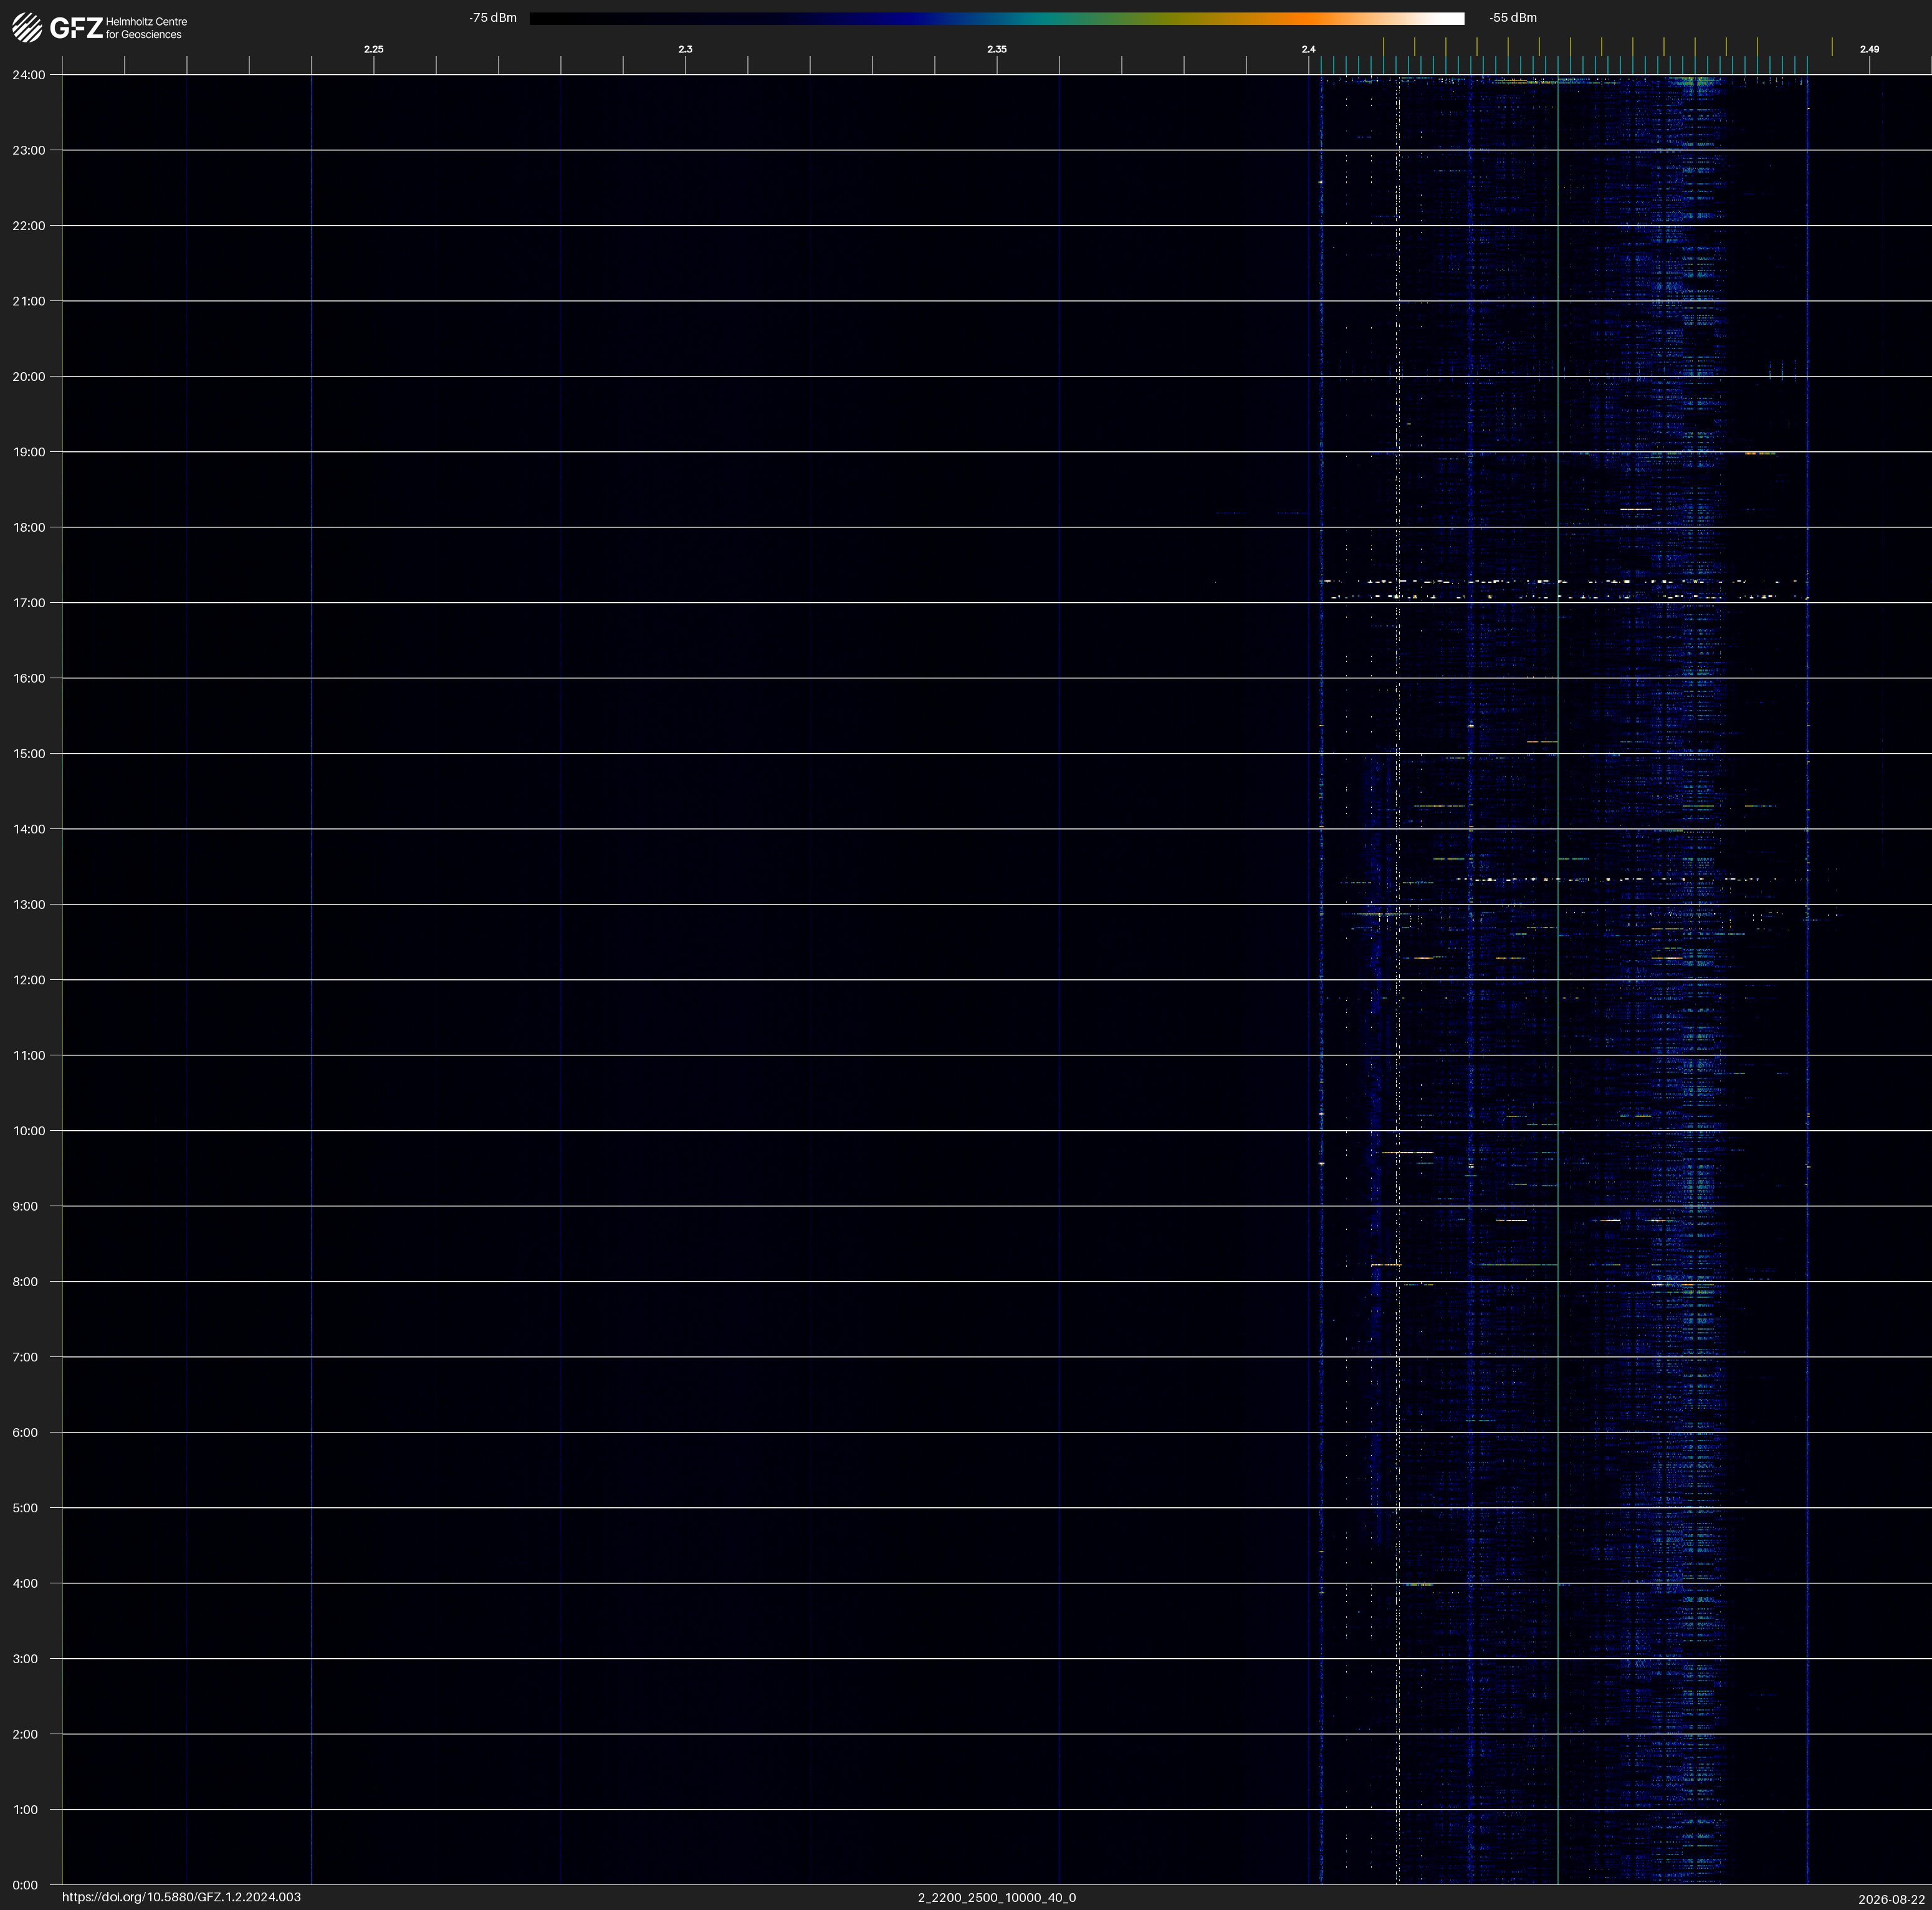Click the -55 dBm scale label

pyautogui.click(x=1513, y=18)
